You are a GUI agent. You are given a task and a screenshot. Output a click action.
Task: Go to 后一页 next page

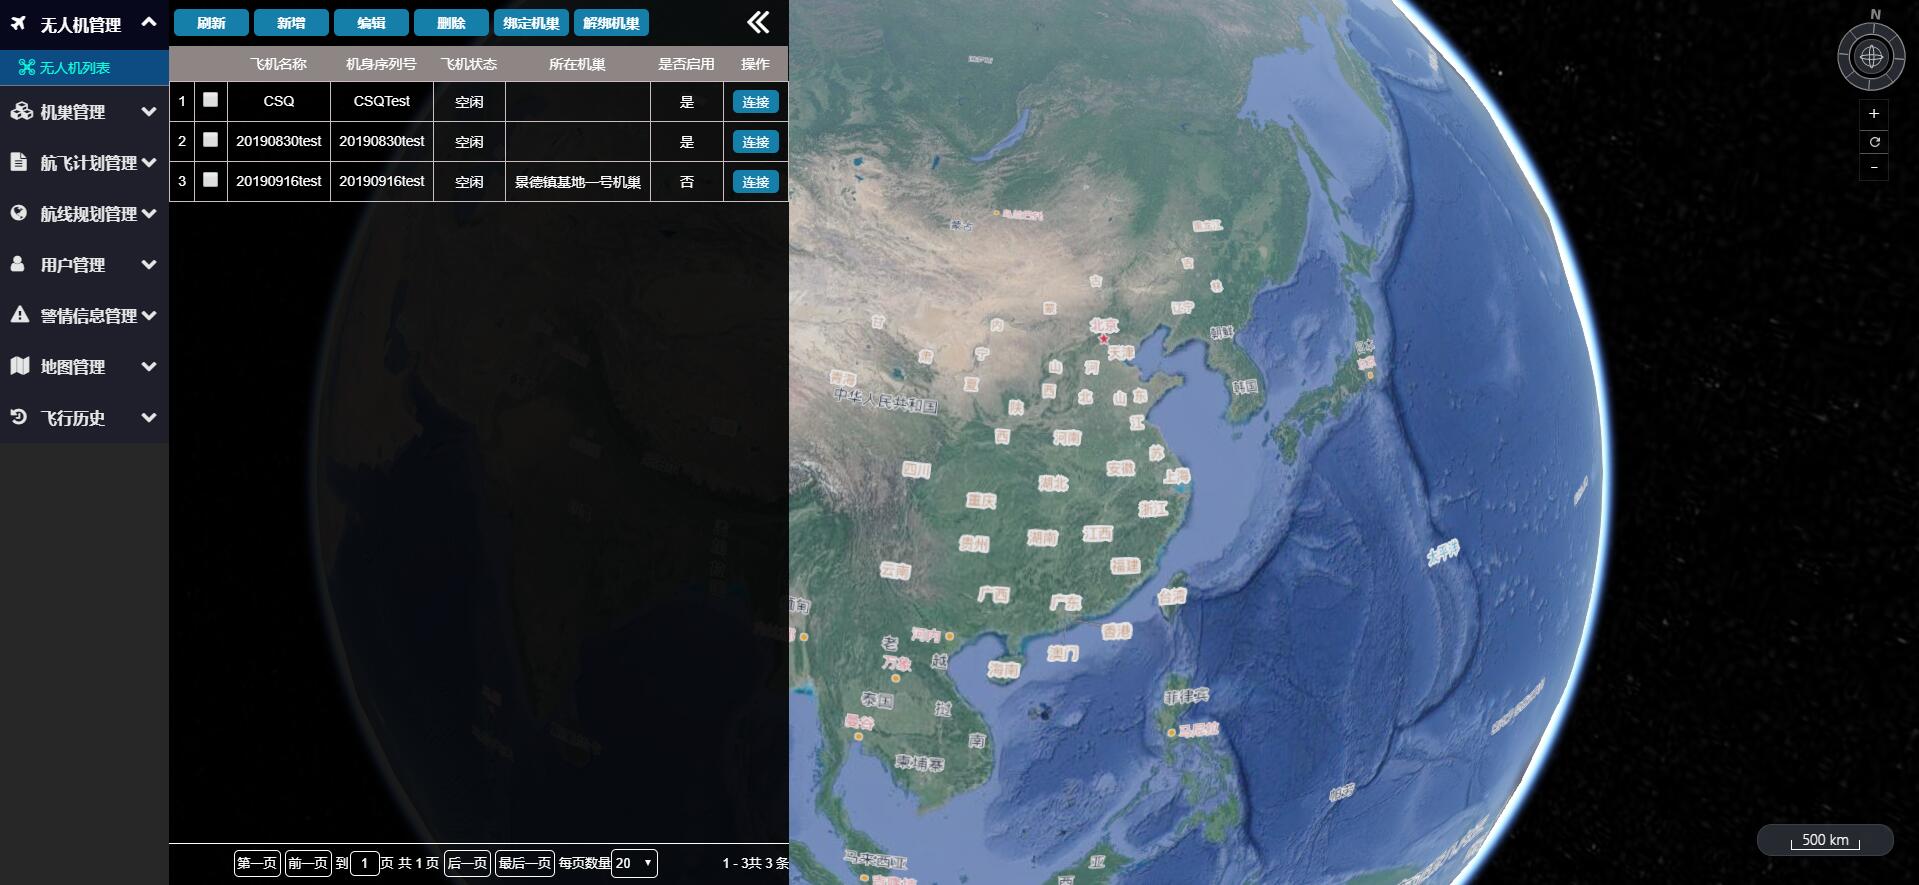pos(467,863)
